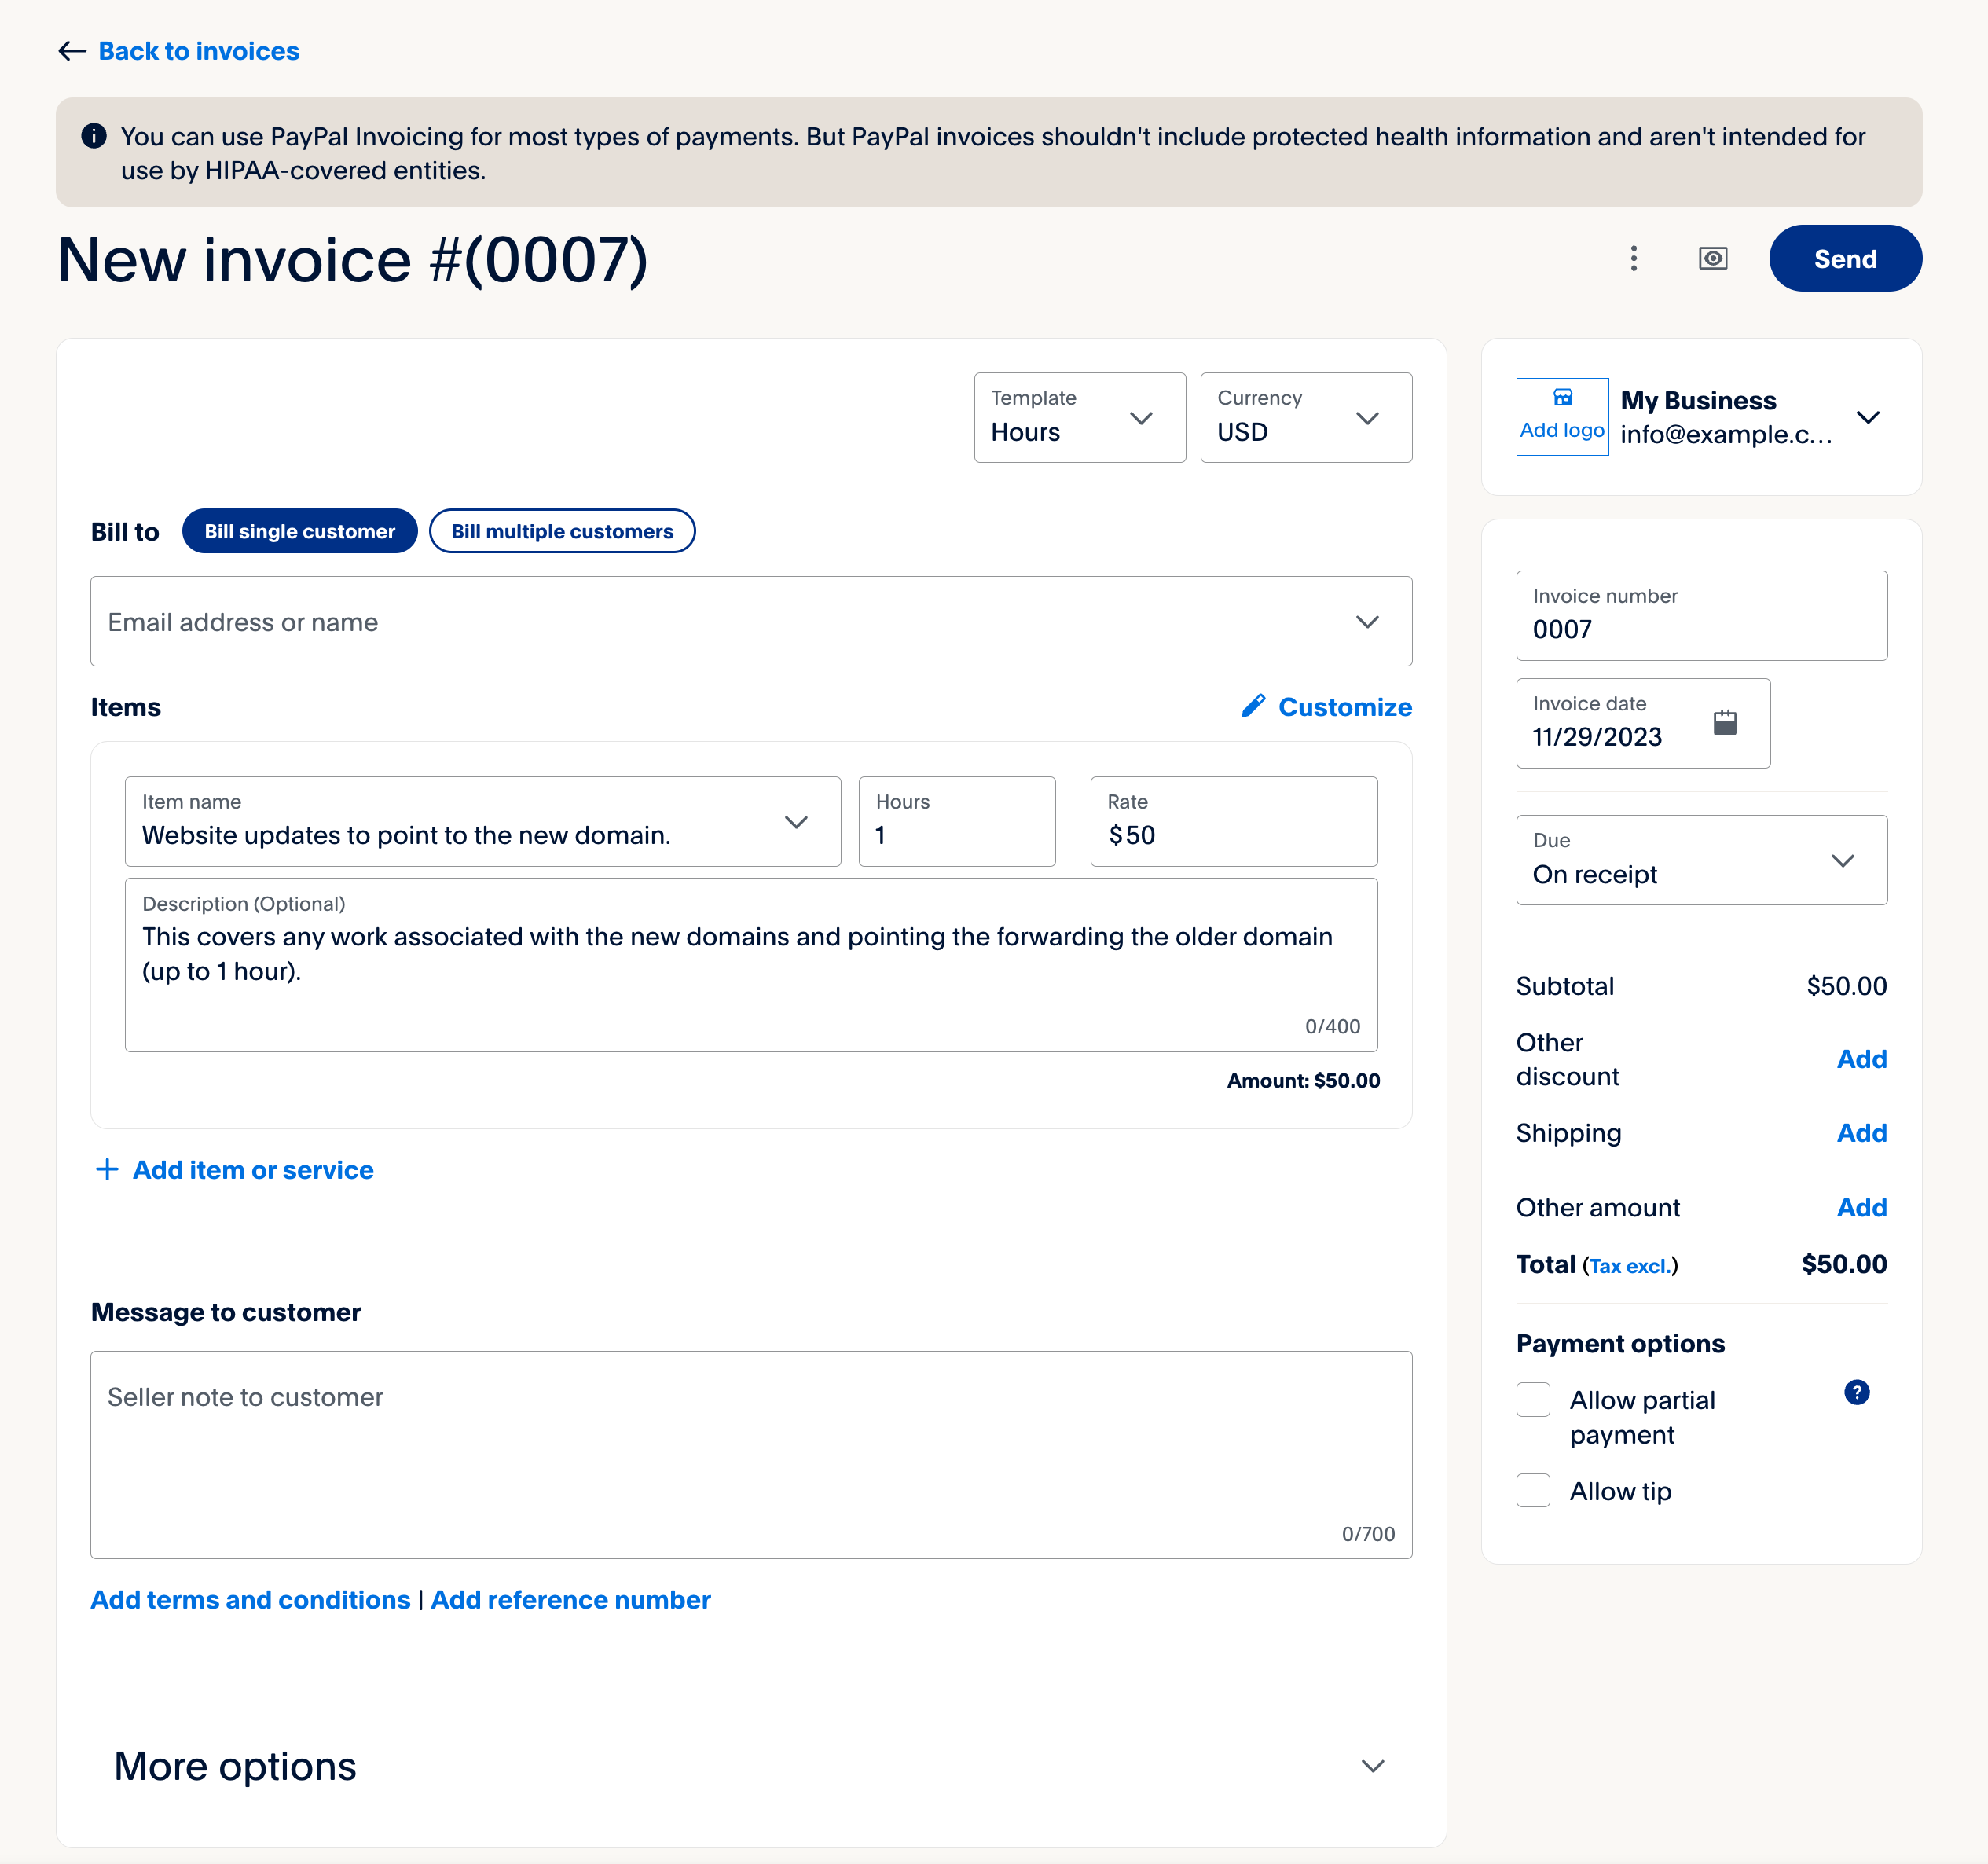This screenshot has height=1864, width=1988.
Task: Click Add terms and conditions link
Action: [x=250, y=1600]
